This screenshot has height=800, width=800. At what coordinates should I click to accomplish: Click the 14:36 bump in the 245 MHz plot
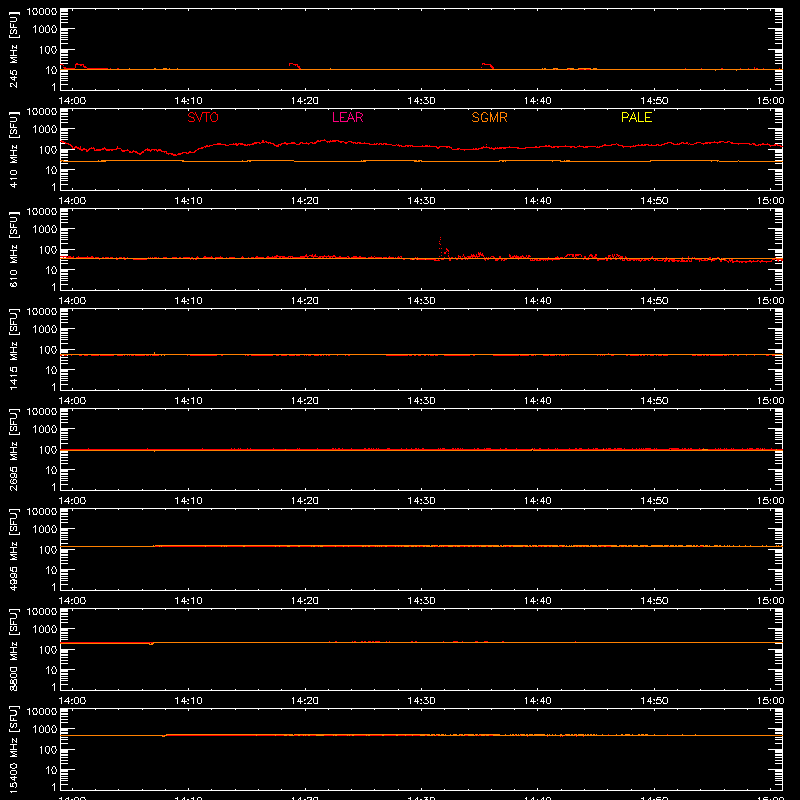[487, 66]
